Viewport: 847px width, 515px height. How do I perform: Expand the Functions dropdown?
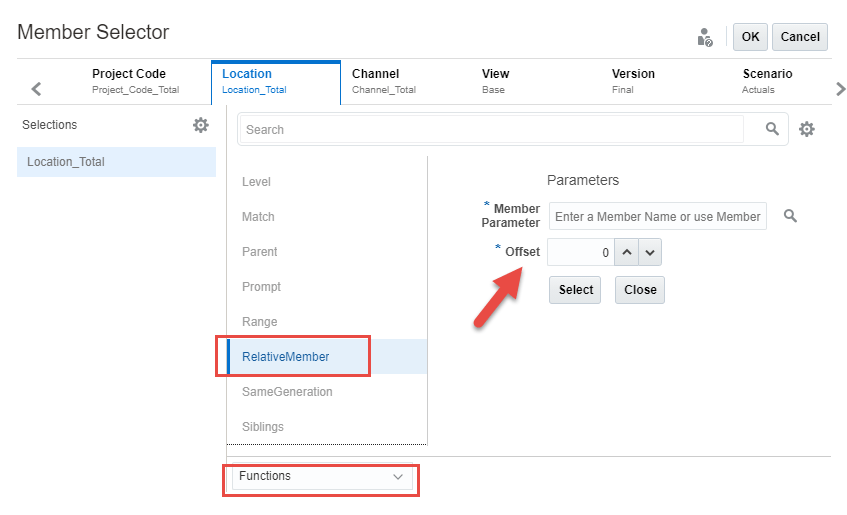(320, 477)
